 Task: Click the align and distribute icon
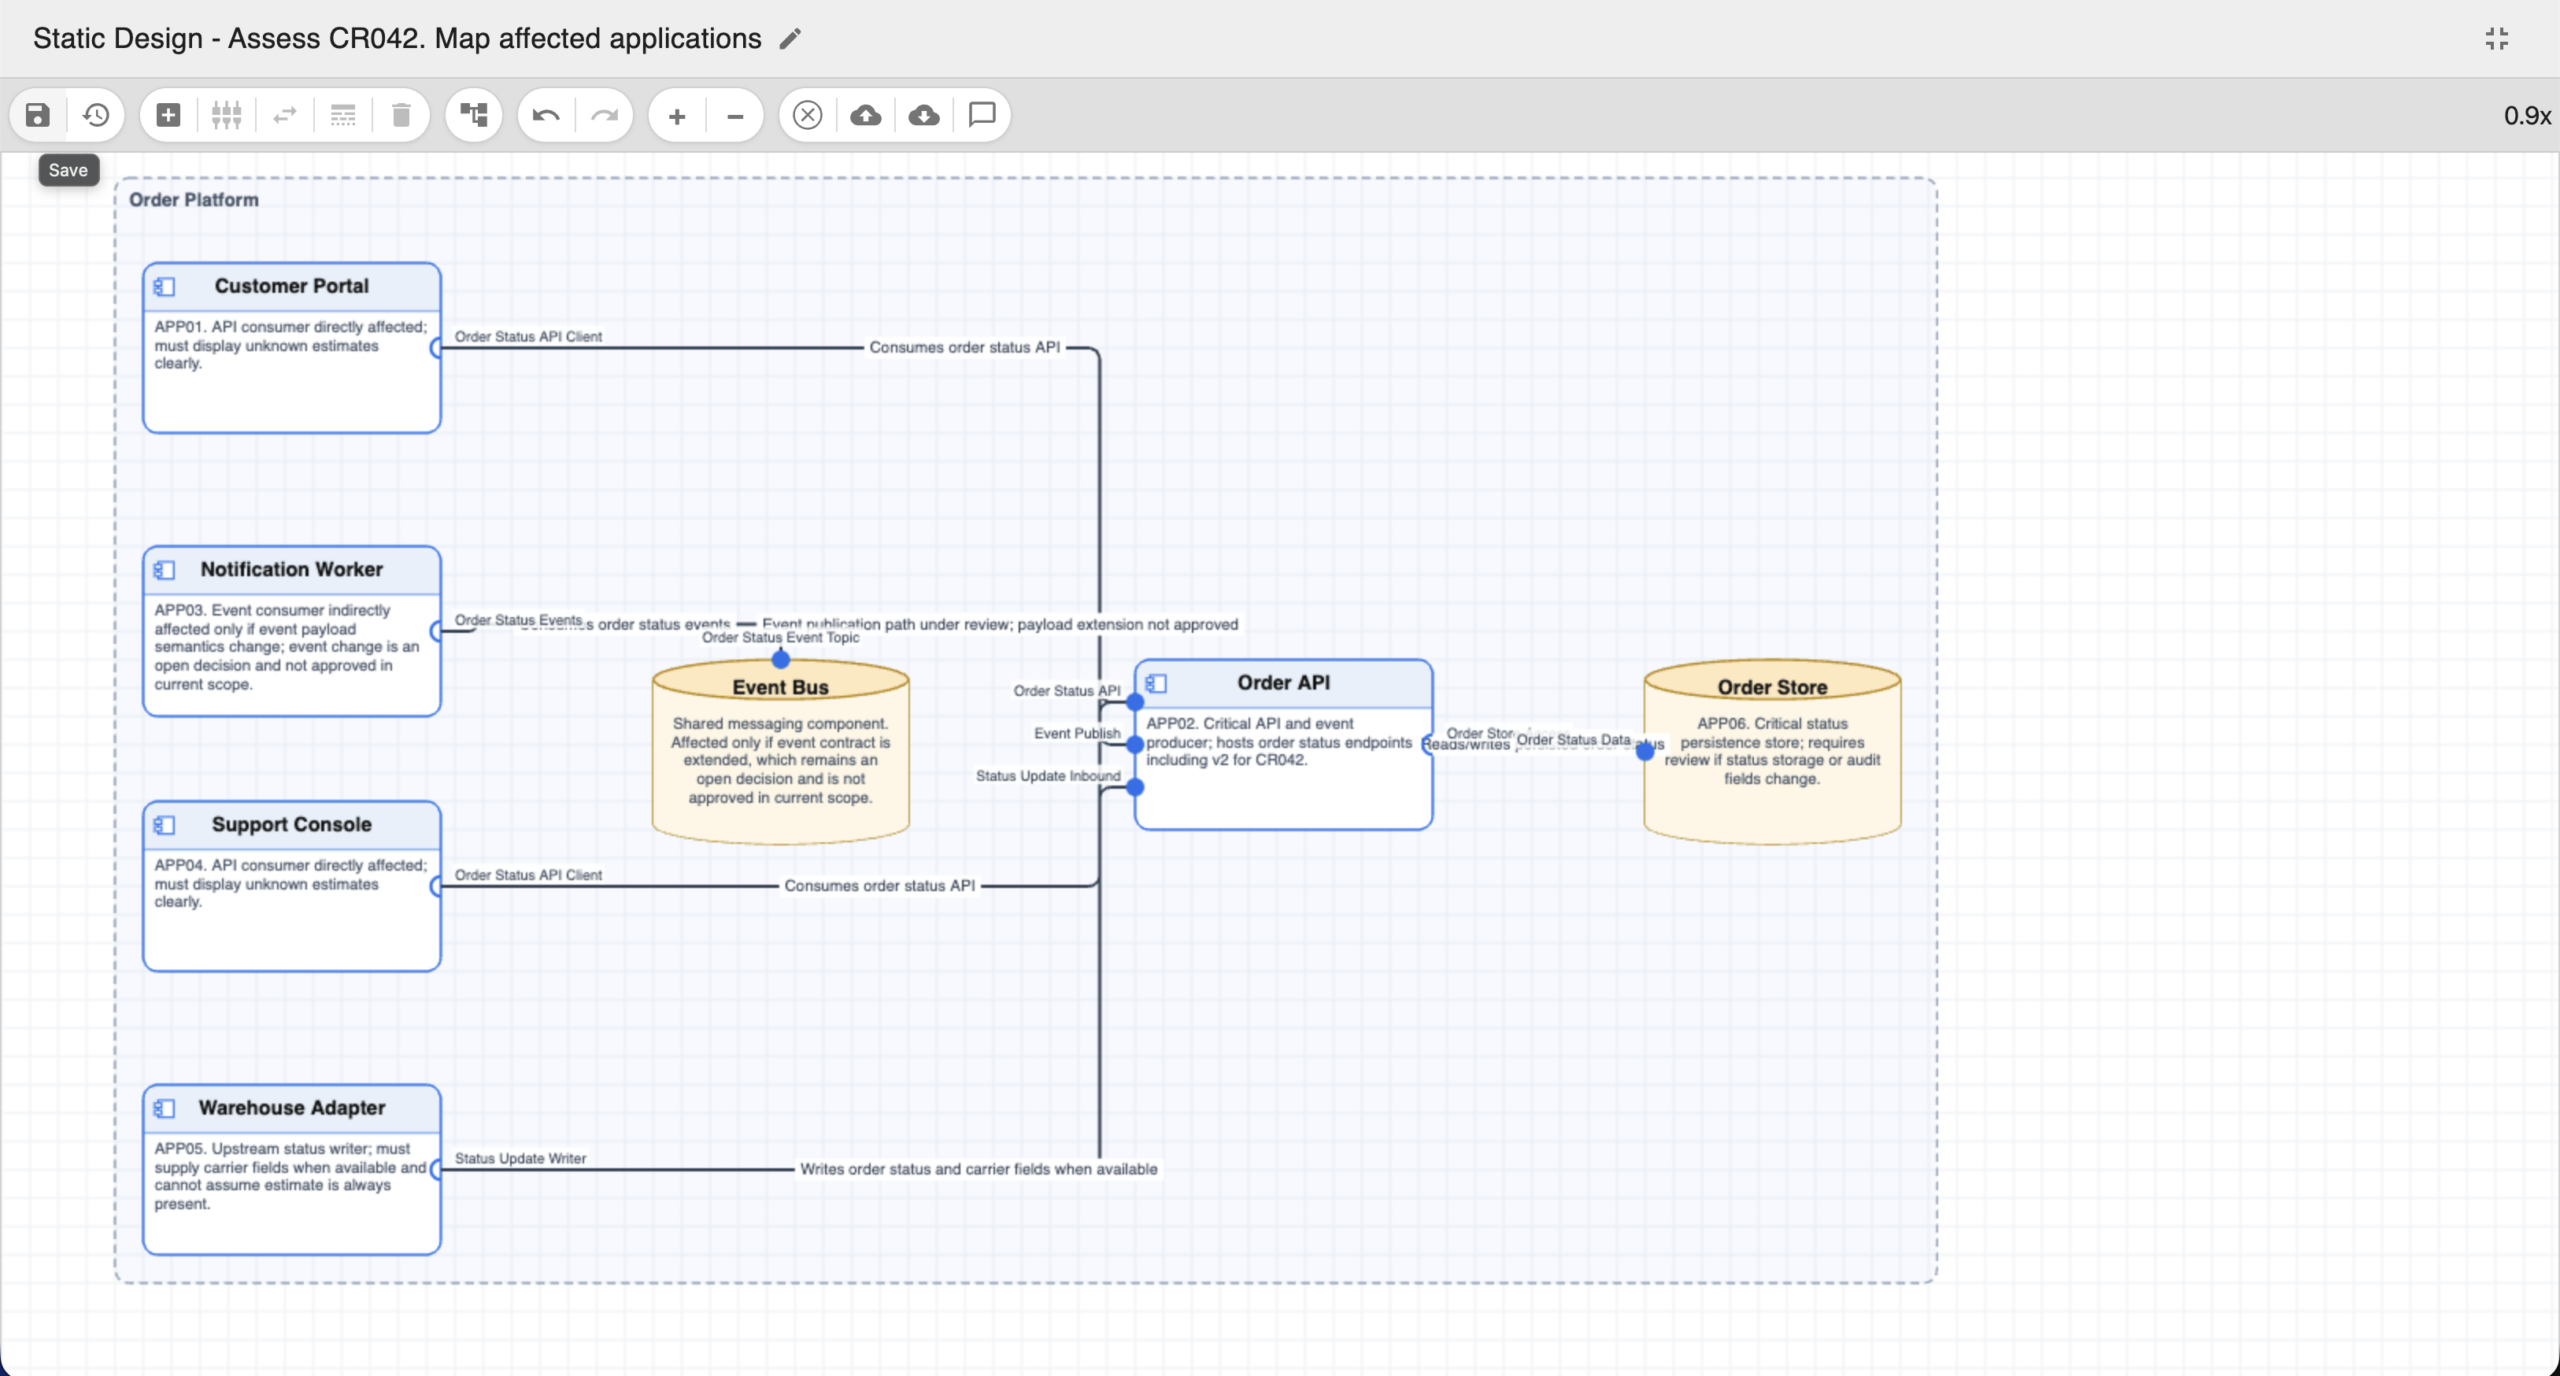coord(227,115)
